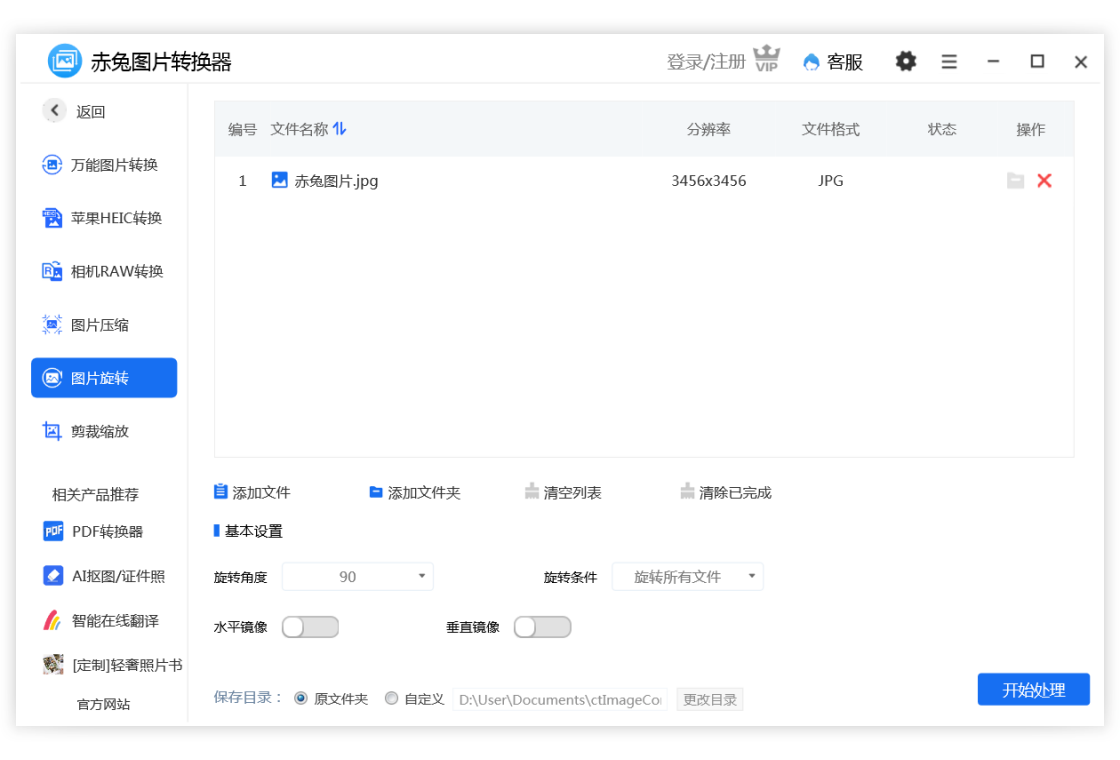Click the RAW camera conversion icon
This screenshot has height=760, width=1120.
click(x=51, y=271)
